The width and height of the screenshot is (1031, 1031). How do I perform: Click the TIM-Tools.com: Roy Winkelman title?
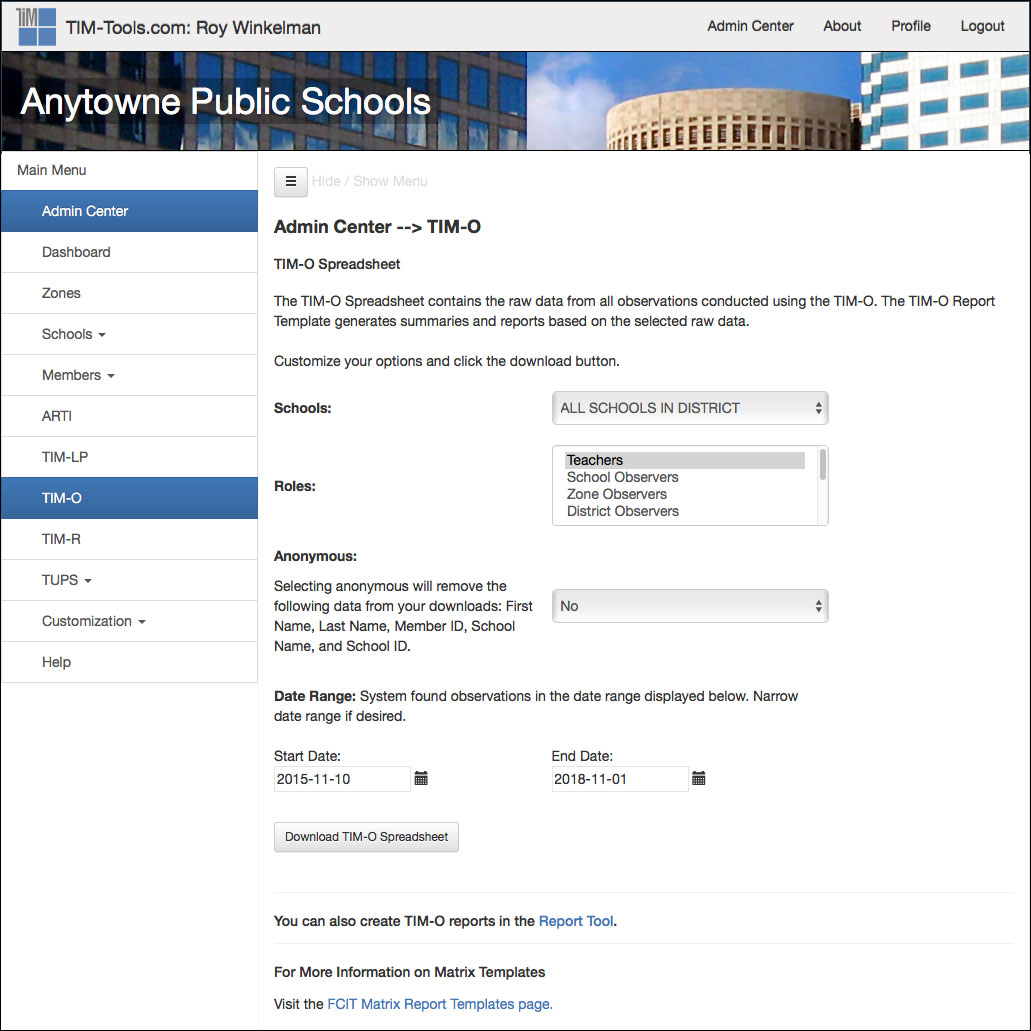(x=193, y=28)
